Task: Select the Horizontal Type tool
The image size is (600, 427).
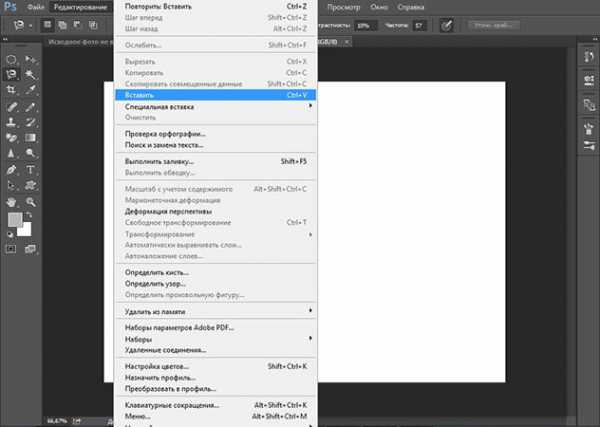Action: [x=30, y=170]
